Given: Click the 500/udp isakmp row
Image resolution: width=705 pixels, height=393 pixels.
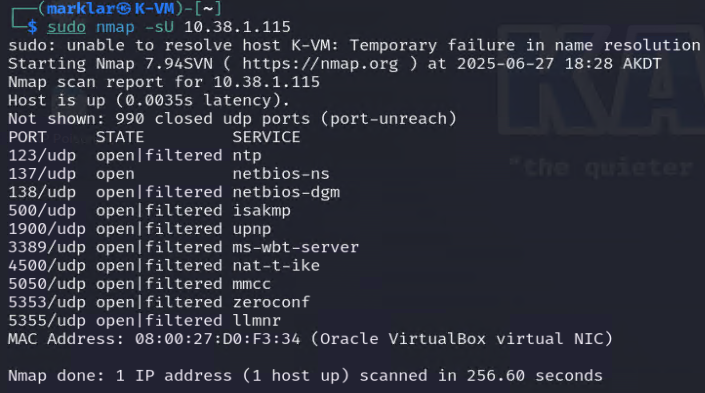Looking at the screenshot, I should tap(149, 211).
